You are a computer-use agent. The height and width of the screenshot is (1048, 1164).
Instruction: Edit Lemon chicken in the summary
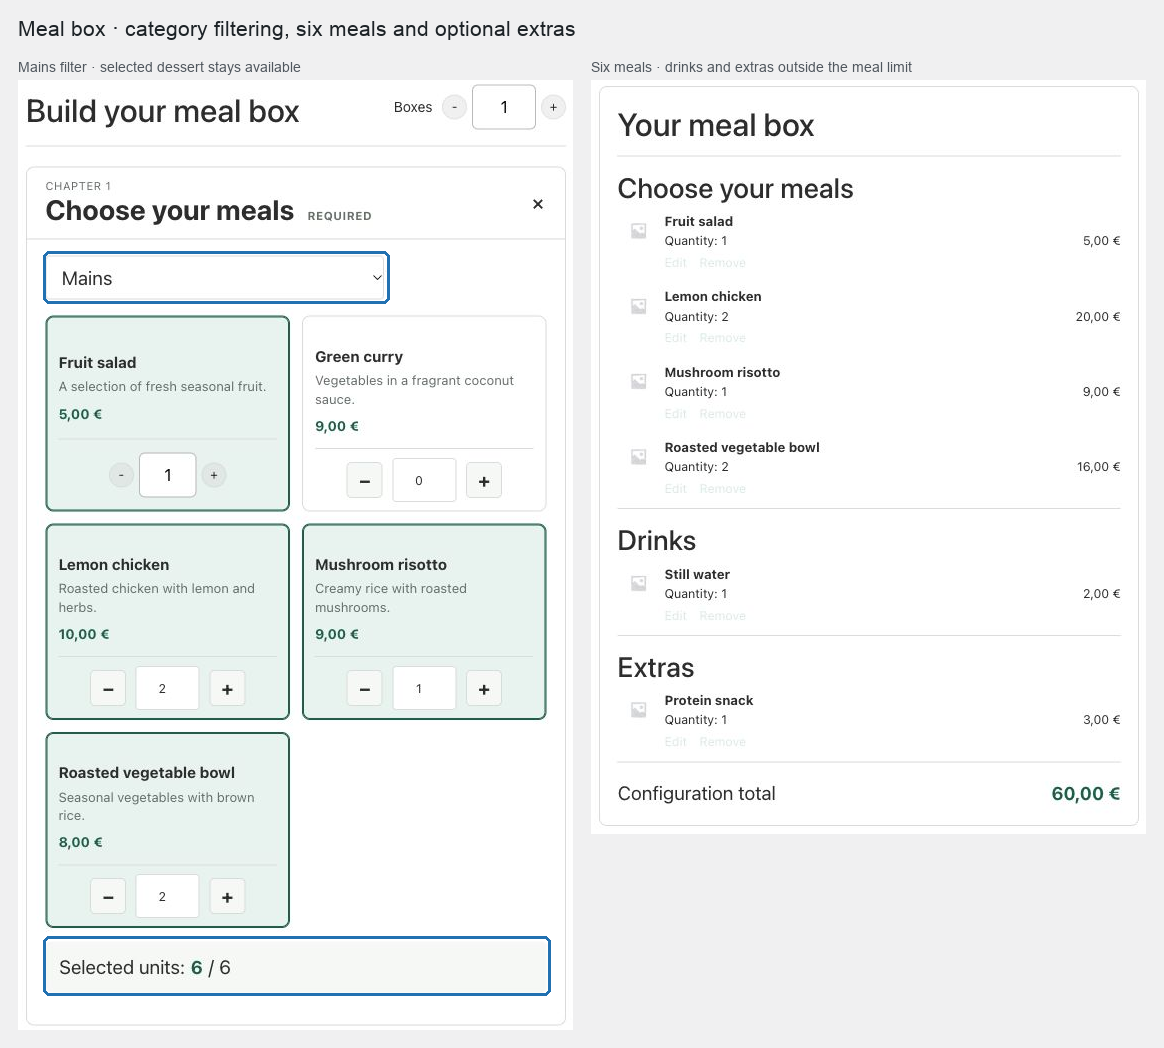(x=676, y=338)
